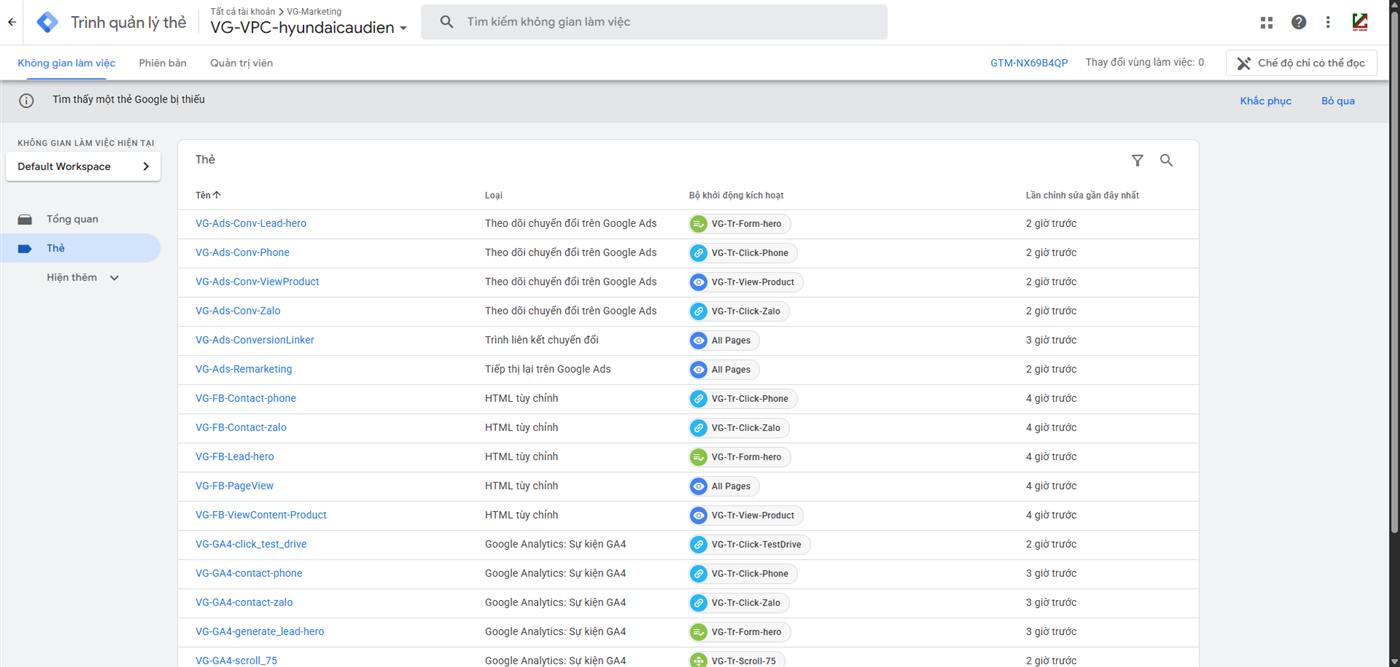Screen dimensions: 1400x667
Task: Open the VG-GA4-click_test_drive tag
Action: pyautogui.click(x=251, y=544)
